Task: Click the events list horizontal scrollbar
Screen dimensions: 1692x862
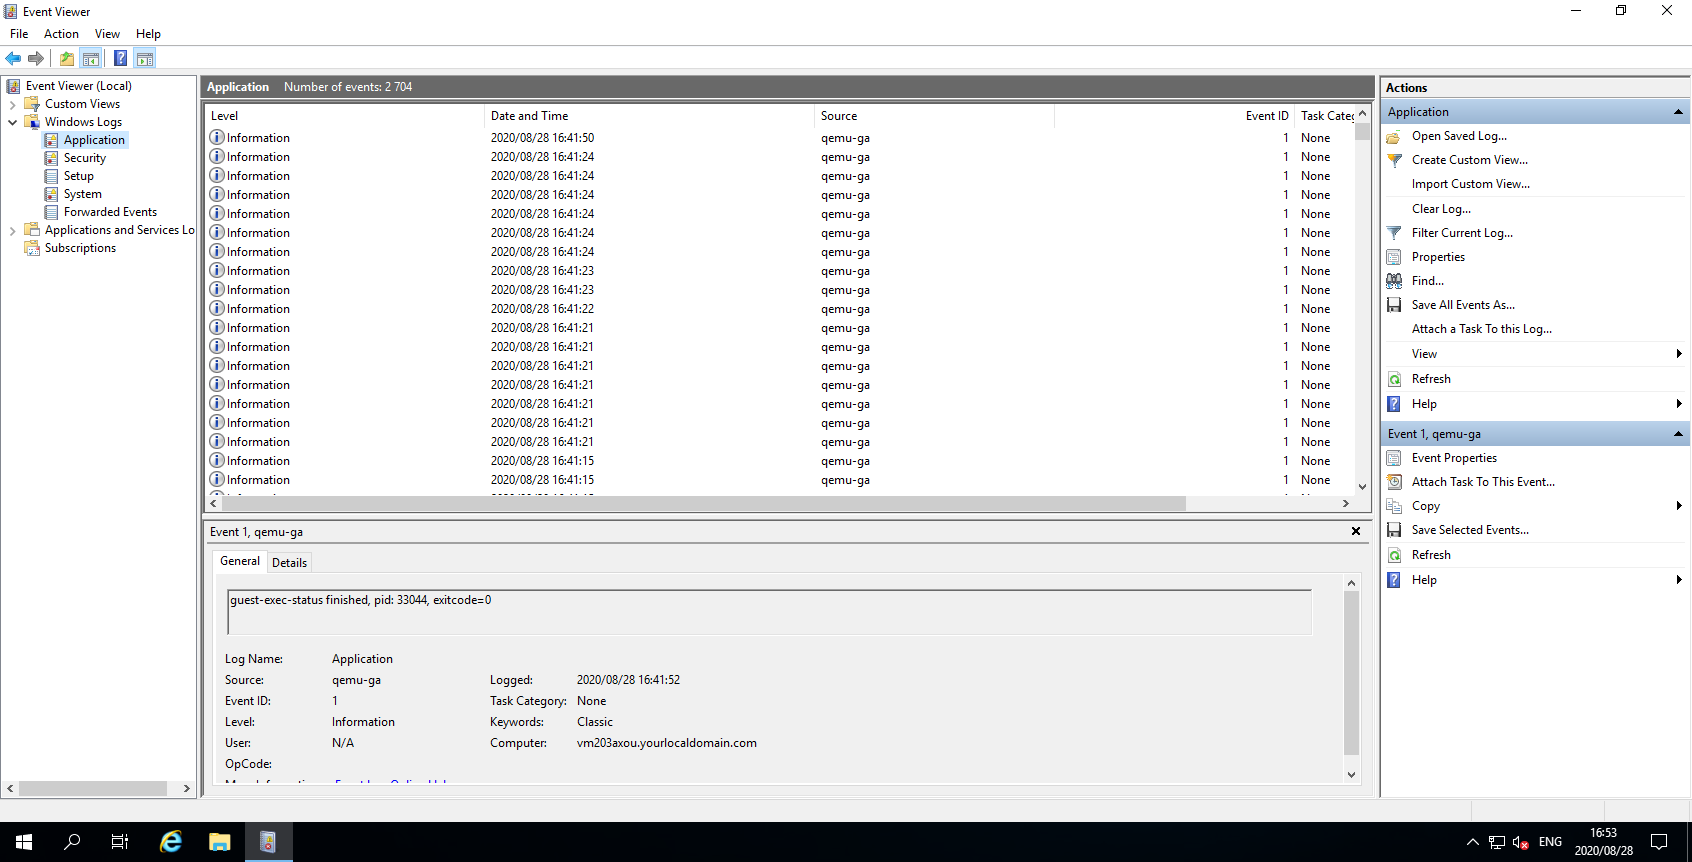Action: pos(703,504)
